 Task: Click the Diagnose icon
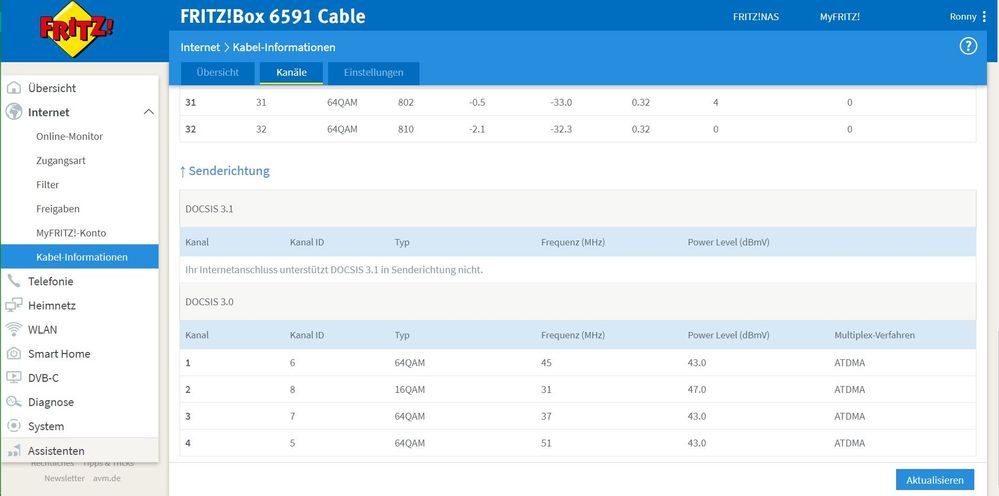tap(14, 402)
